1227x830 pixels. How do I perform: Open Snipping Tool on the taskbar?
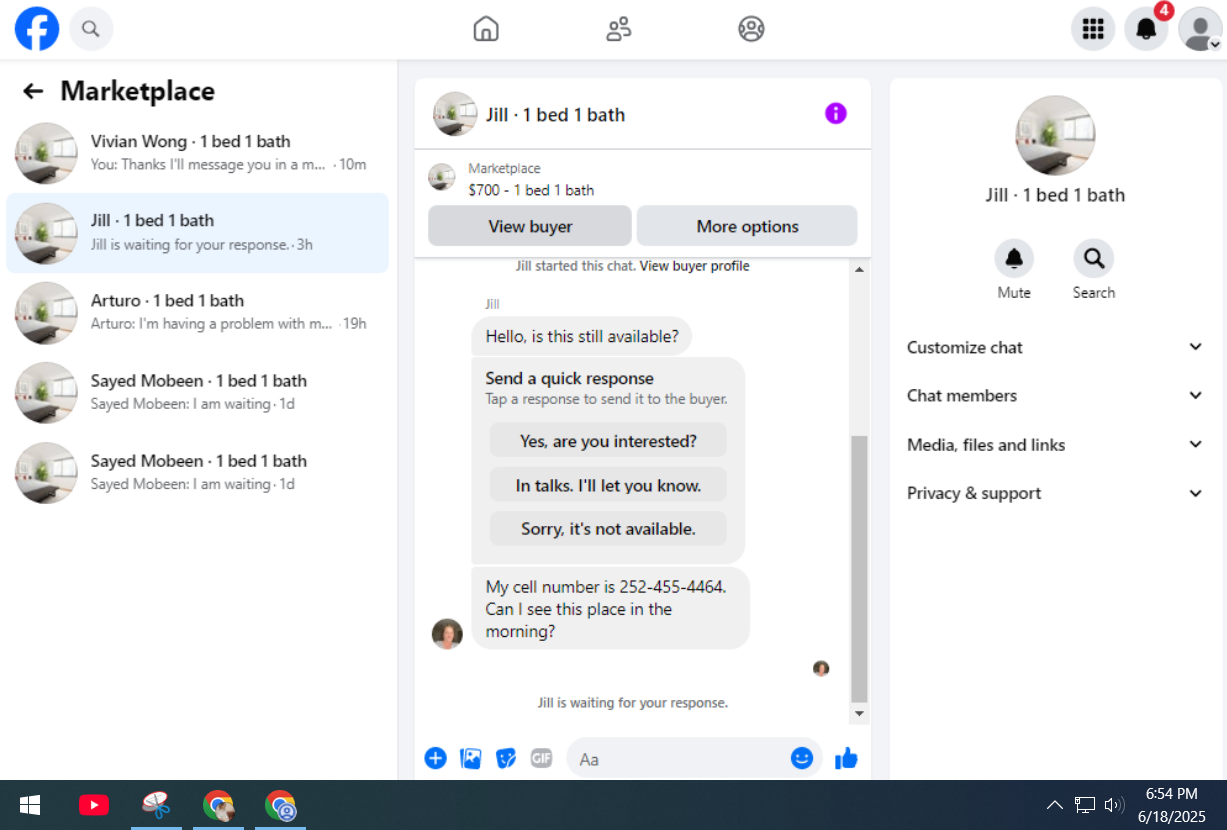click(x=156, y=805)
